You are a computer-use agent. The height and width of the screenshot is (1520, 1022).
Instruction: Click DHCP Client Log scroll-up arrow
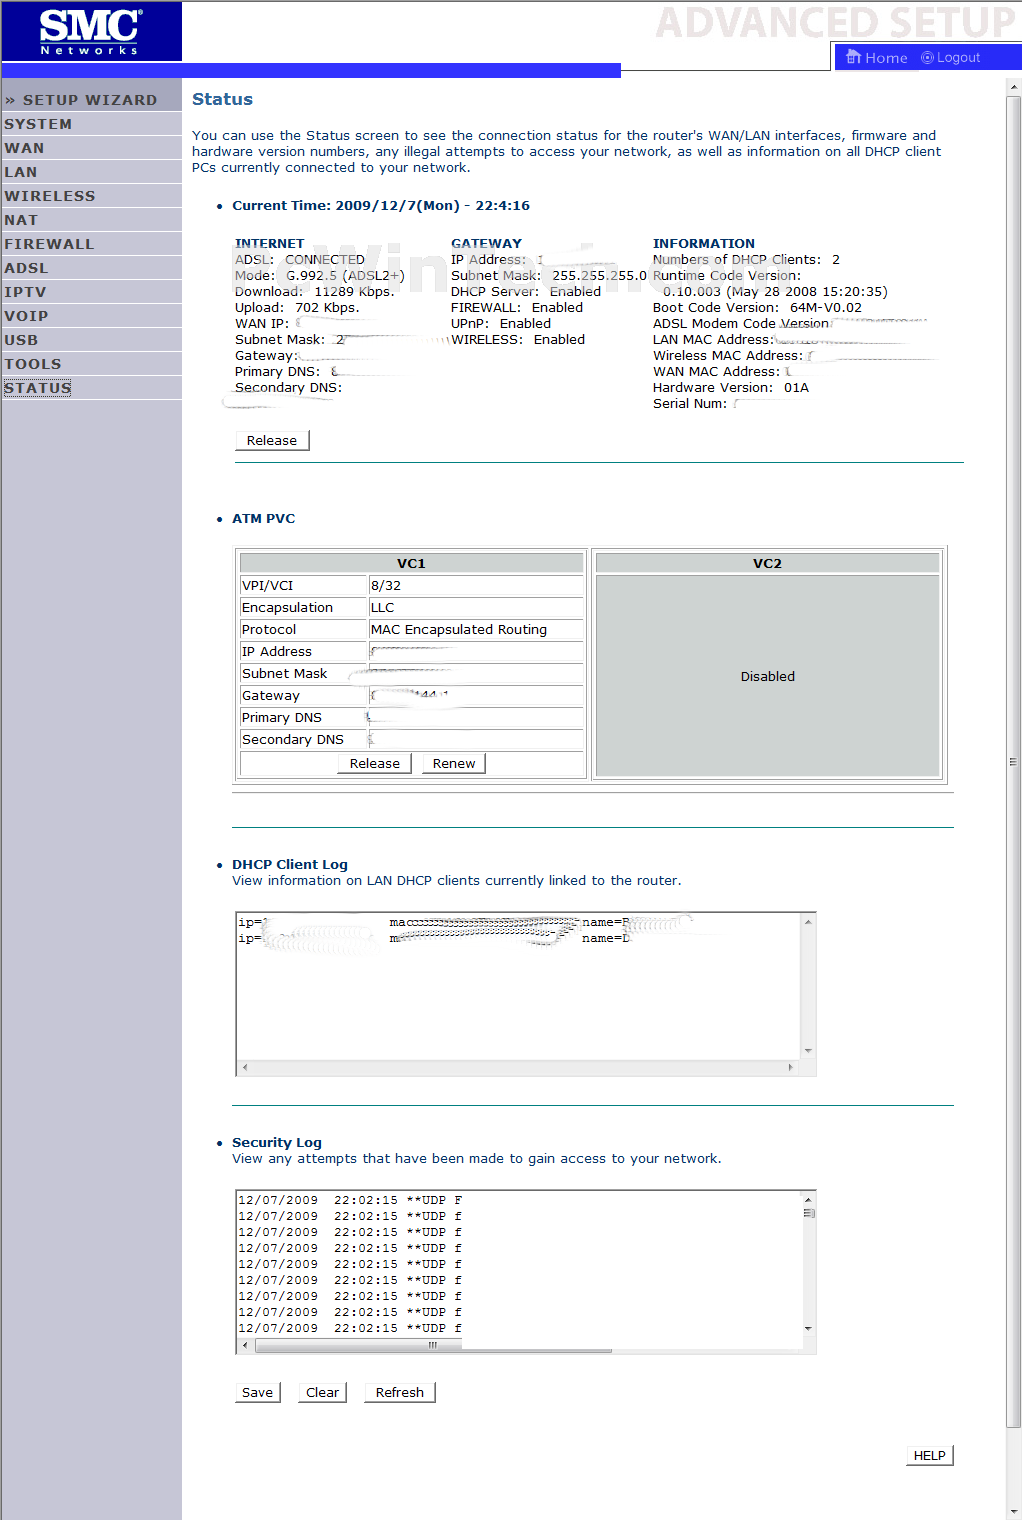tap(808, 922)
